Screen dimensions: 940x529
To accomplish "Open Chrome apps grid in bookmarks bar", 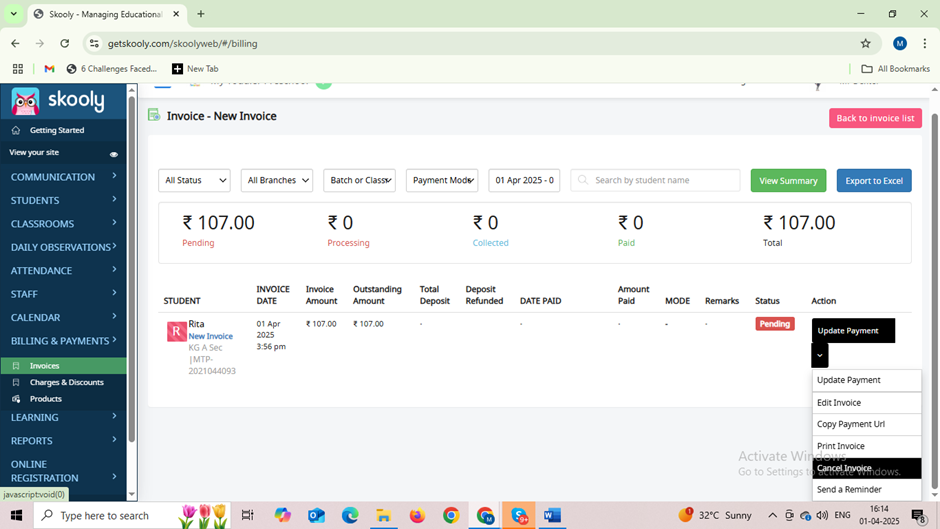I will (x=18, y=69).
